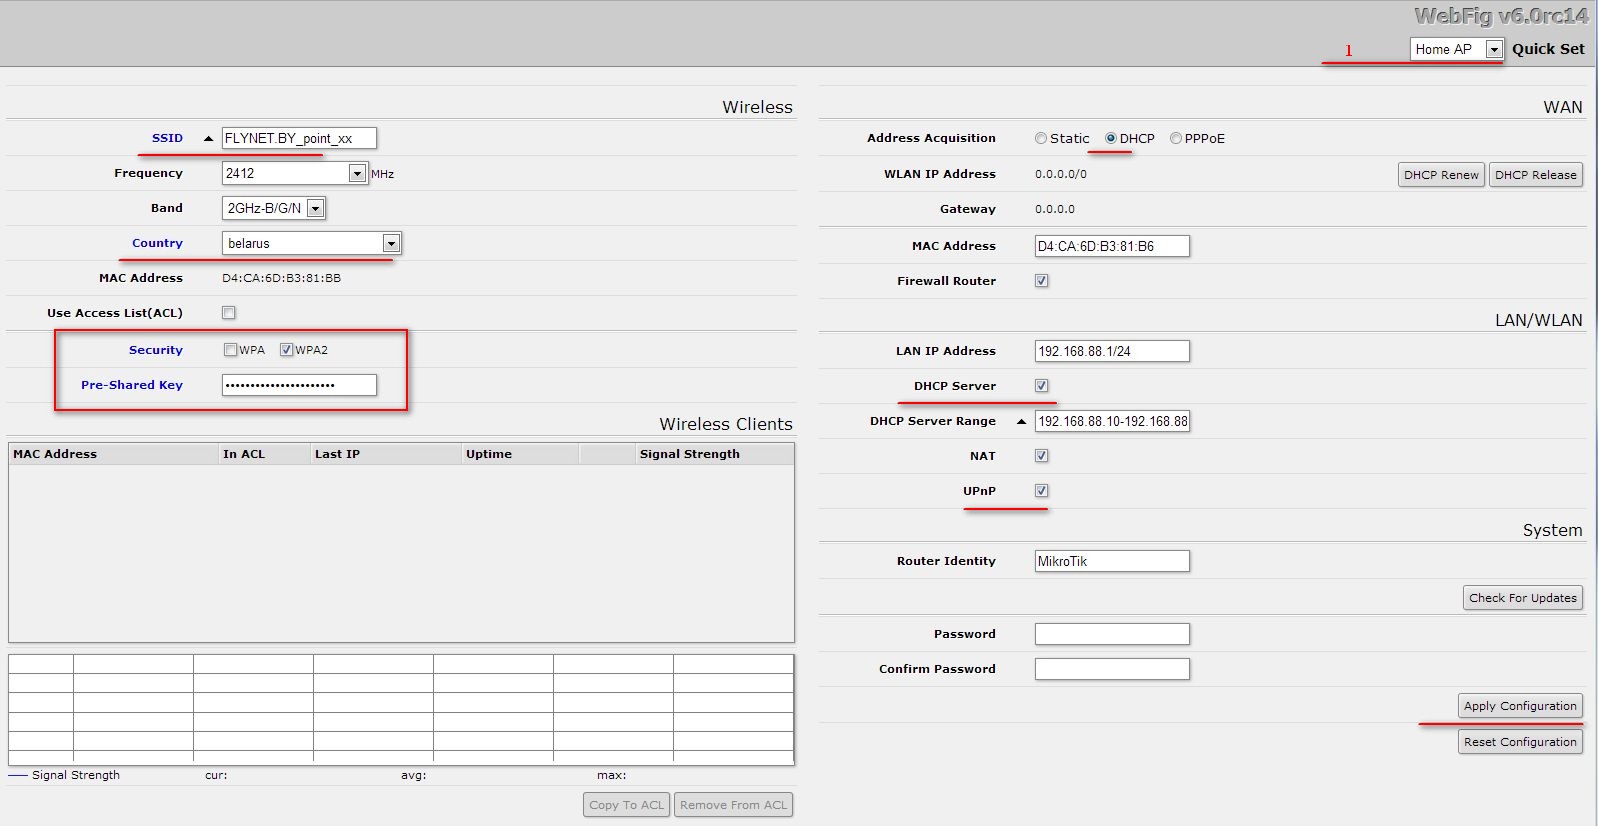Click the Copy To ACL button
The width and height of the screenshot is (1598, 826).
(x=627, y=805)
